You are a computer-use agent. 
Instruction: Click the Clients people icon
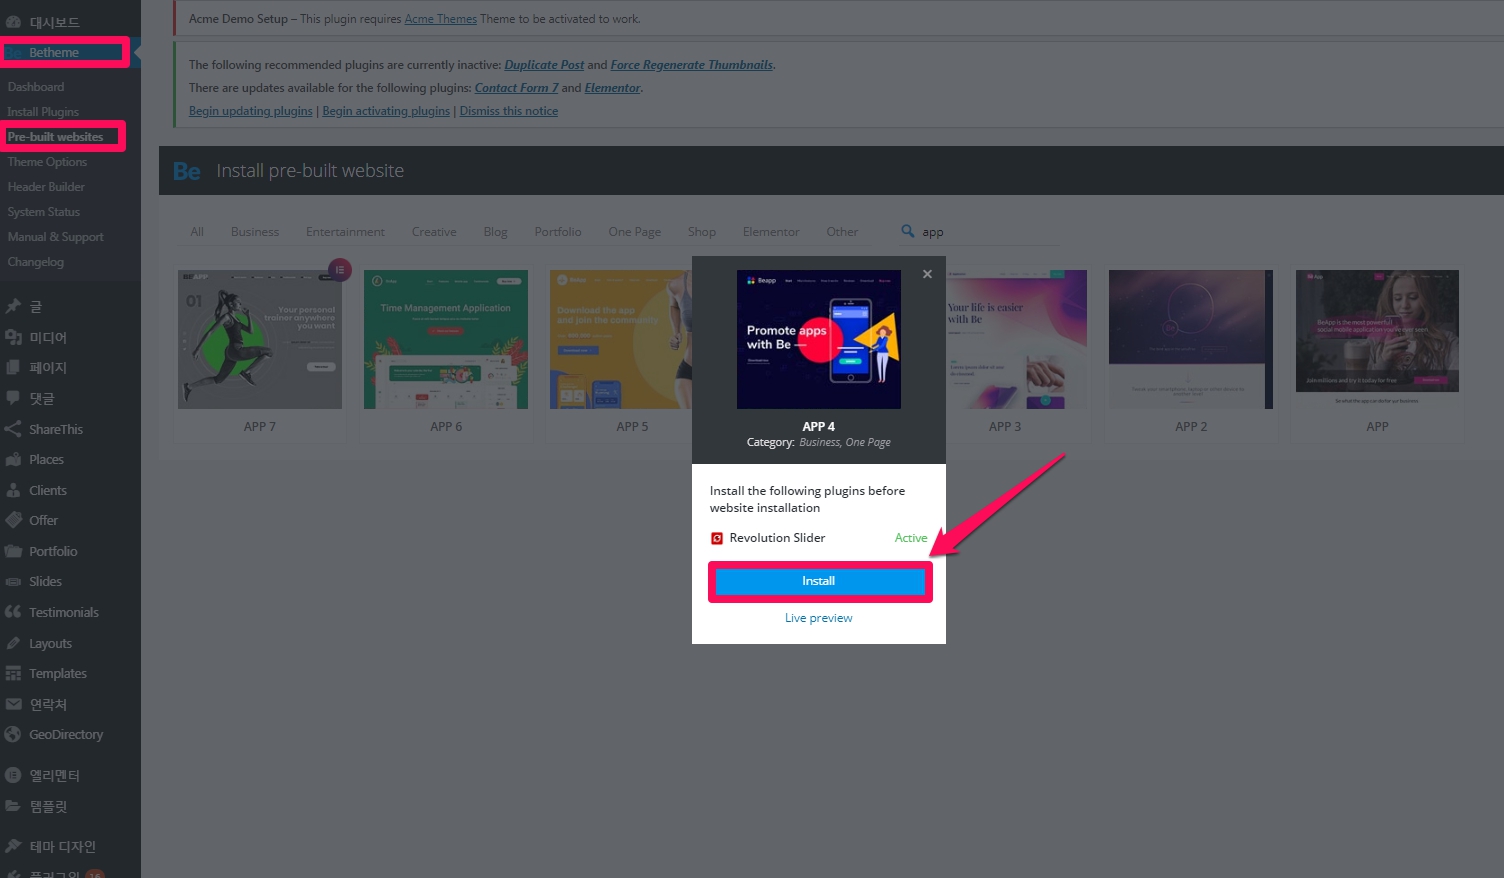point(13,490)
